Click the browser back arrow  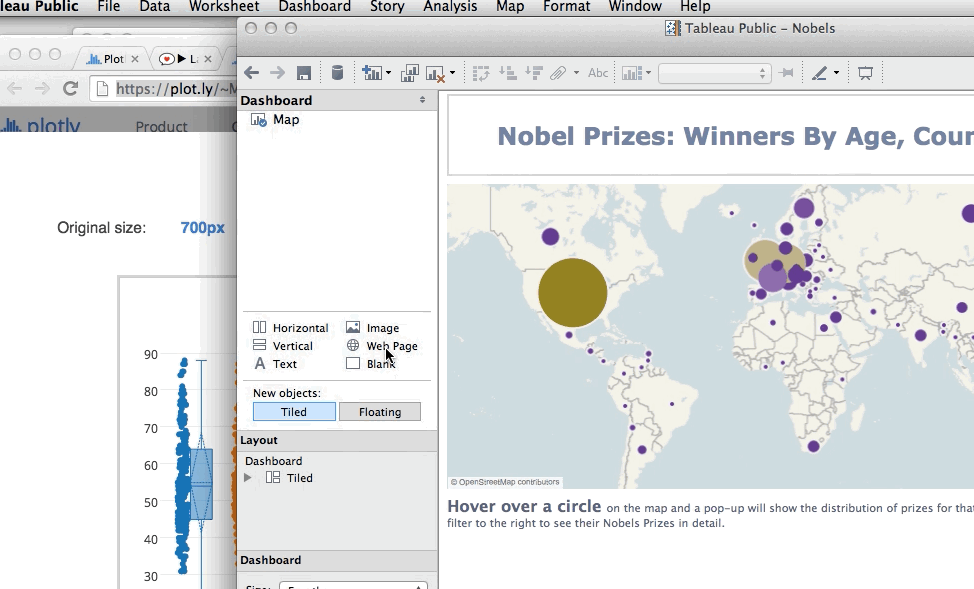(14, 89)
